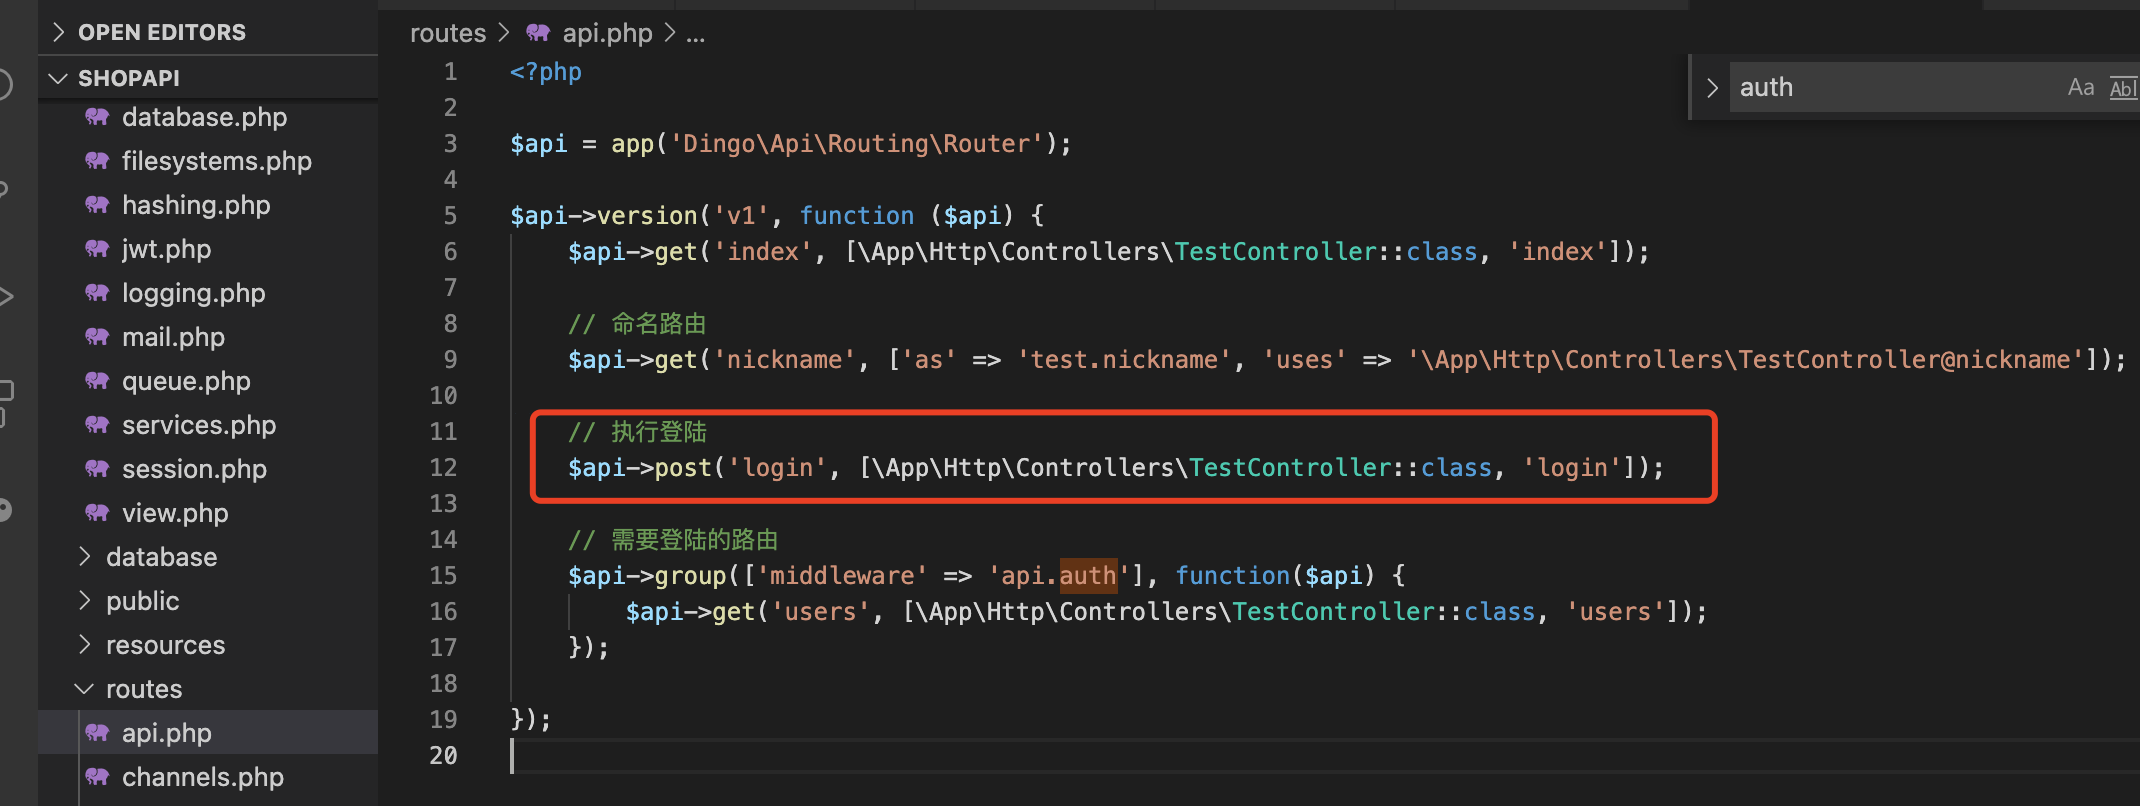Open jwt.php config file

coord(166,249)
